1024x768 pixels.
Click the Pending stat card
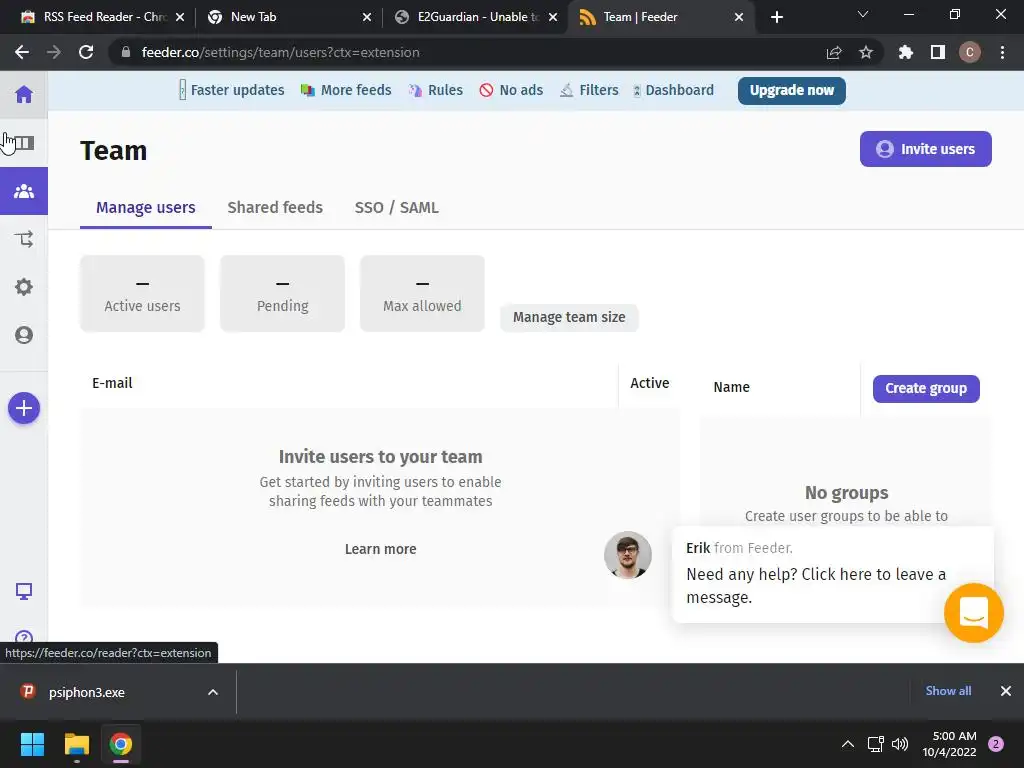pos(282,293)
